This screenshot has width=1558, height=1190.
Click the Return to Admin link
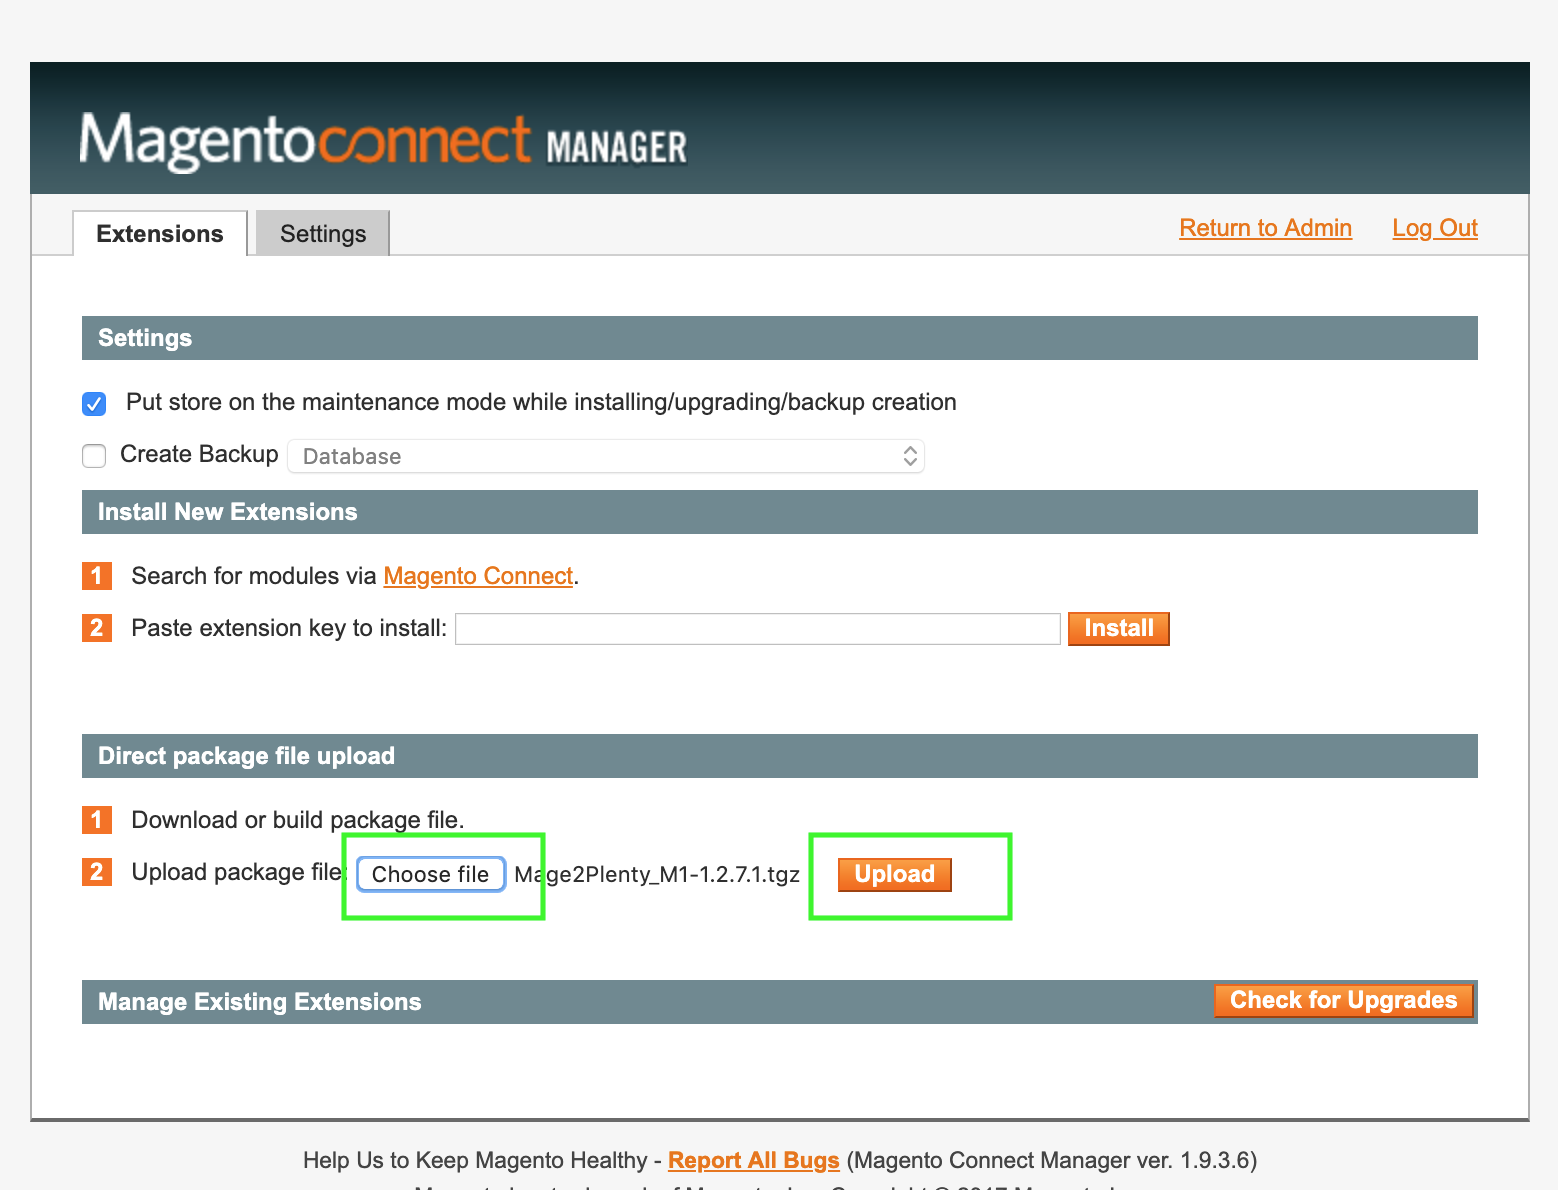(1265, 228)
